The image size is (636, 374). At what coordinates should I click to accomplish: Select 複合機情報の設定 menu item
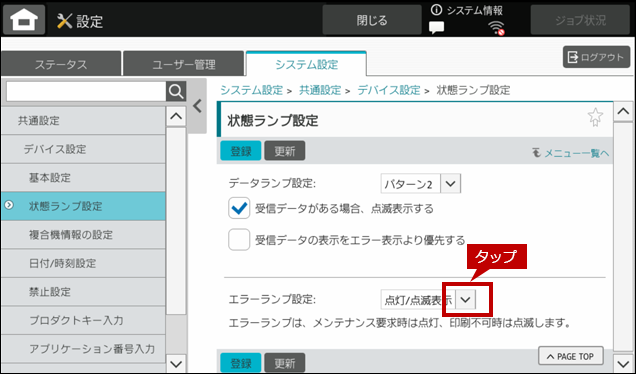(83, 234)
